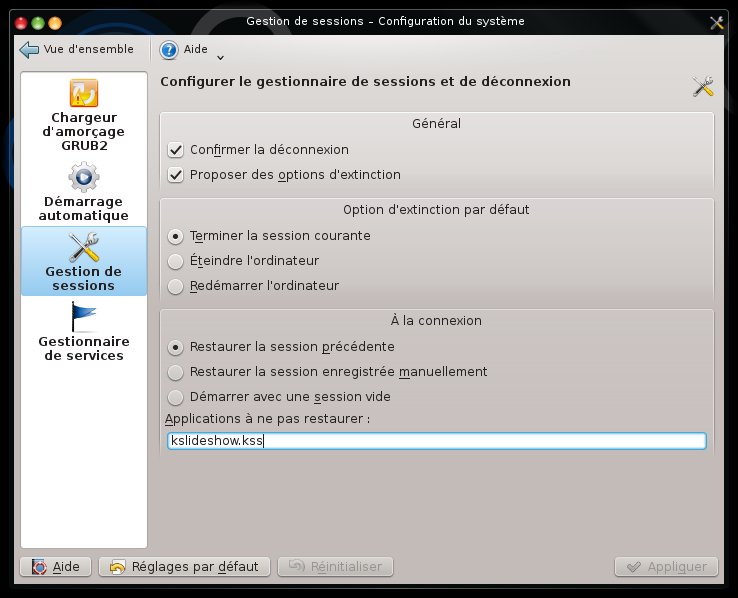This screenshot has height=598, width=738.
Task: Click the Appliquer button
Action: (x=666, y=566)
